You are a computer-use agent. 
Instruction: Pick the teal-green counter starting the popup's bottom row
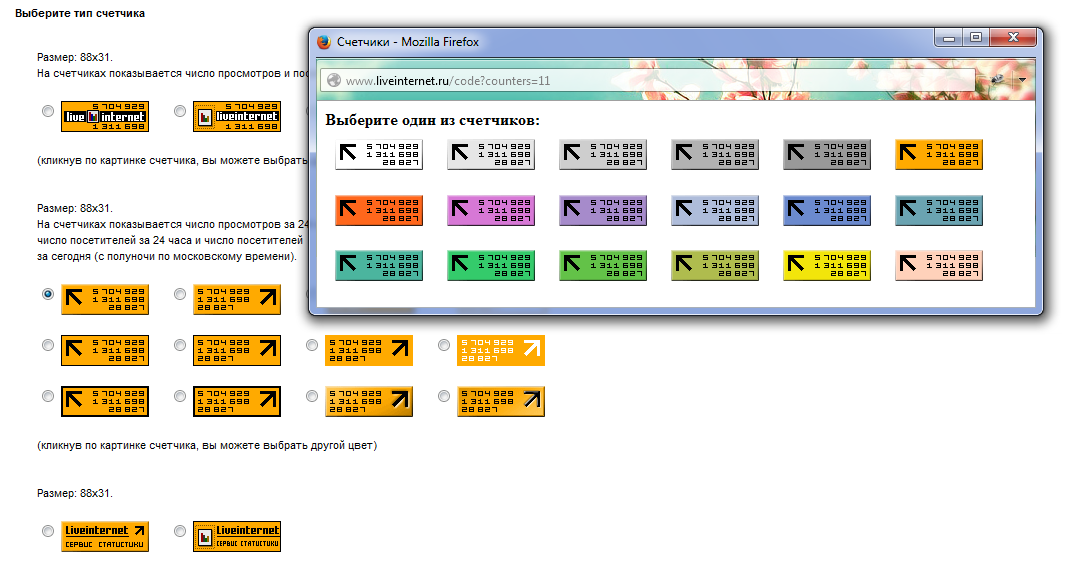379,265
